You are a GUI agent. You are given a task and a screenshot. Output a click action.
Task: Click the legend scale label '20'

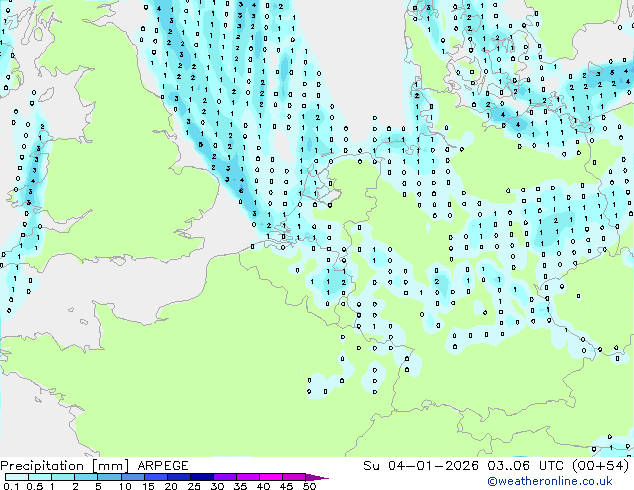[x=171, y=486]
